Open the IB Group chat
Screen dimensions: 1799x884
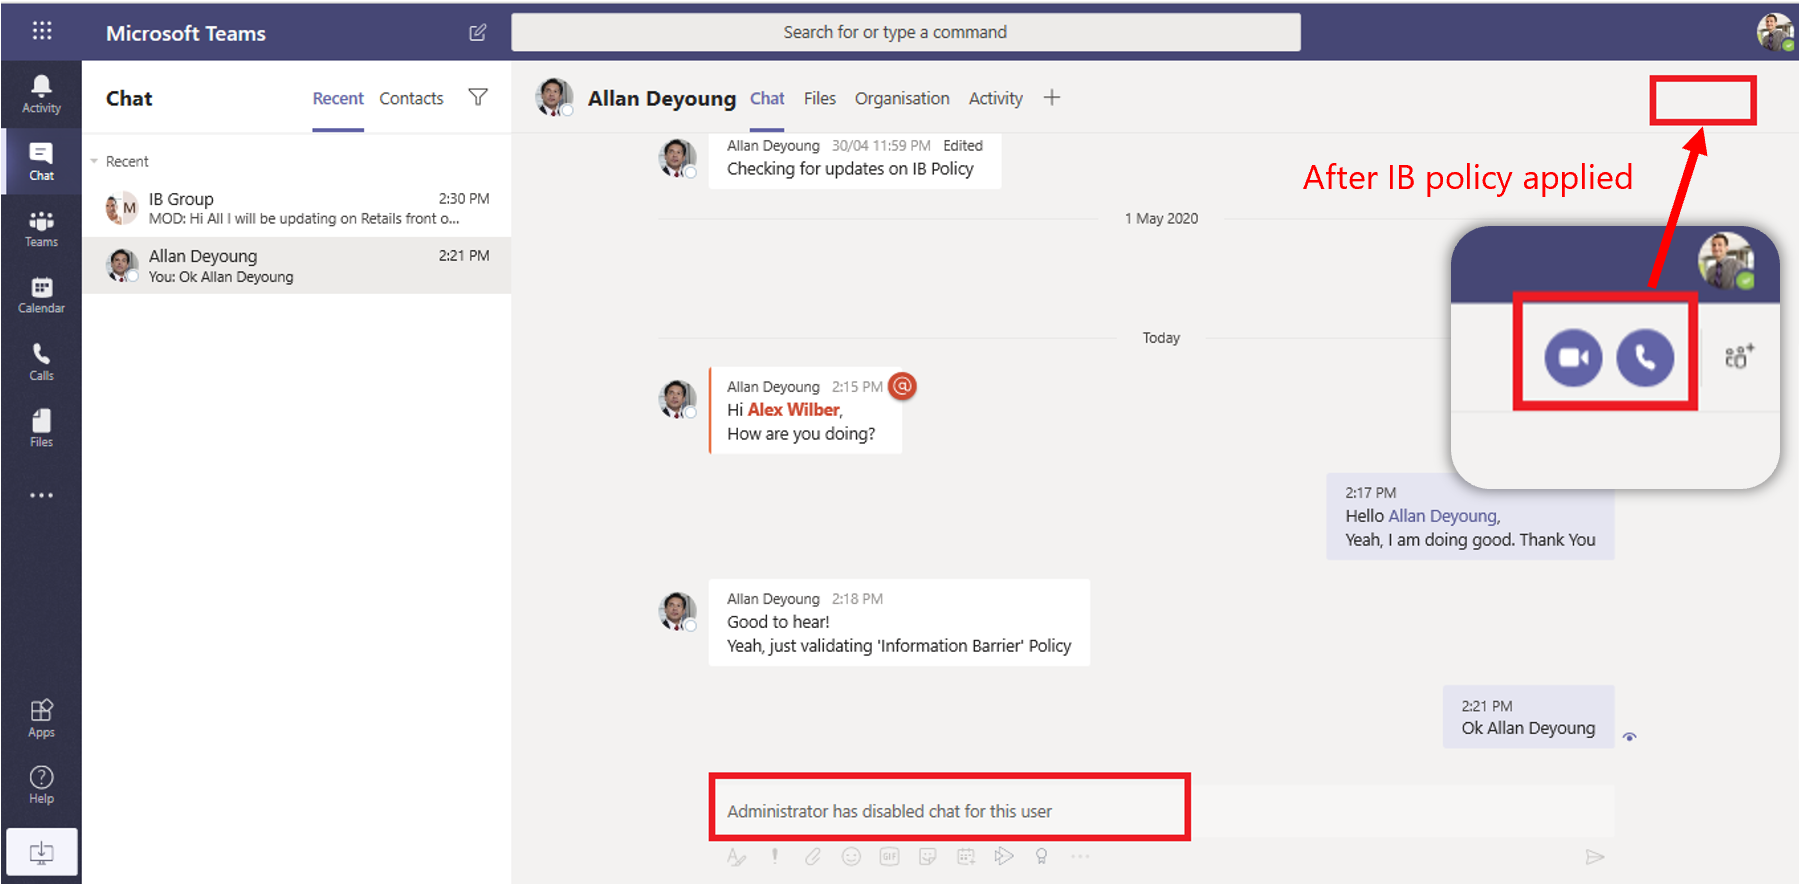[x=297, y=208]
